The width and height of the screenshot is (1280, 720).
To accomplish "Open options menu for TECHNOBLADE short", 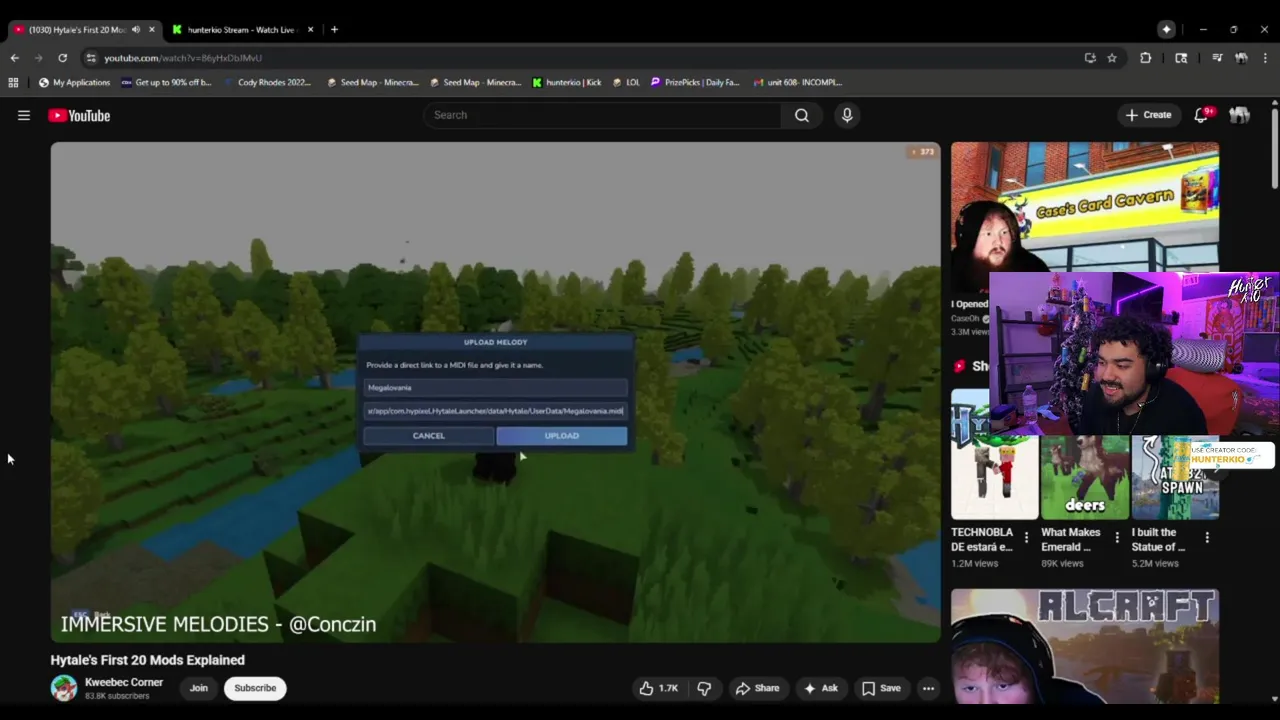I will 1026,538.
